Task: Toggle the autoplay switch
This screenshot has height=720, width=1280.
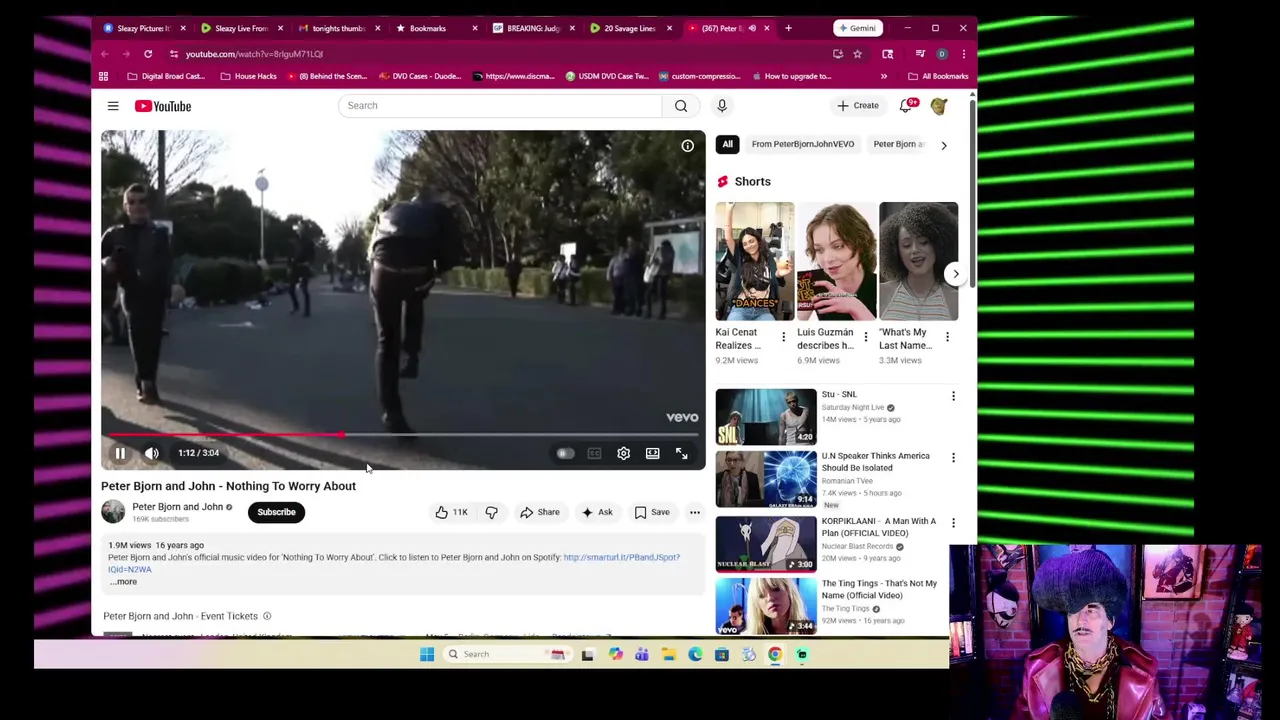Action: [565, 454]
